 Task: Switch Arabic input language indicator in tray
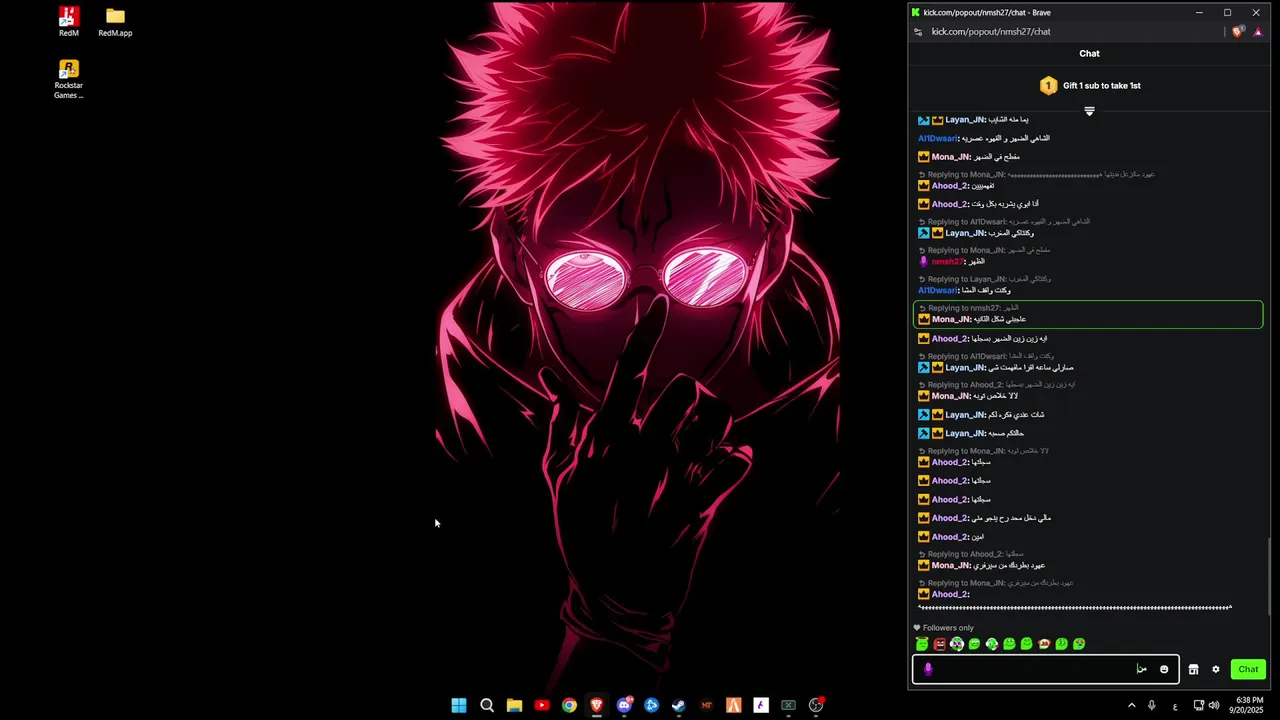[x=1175, y=705]
